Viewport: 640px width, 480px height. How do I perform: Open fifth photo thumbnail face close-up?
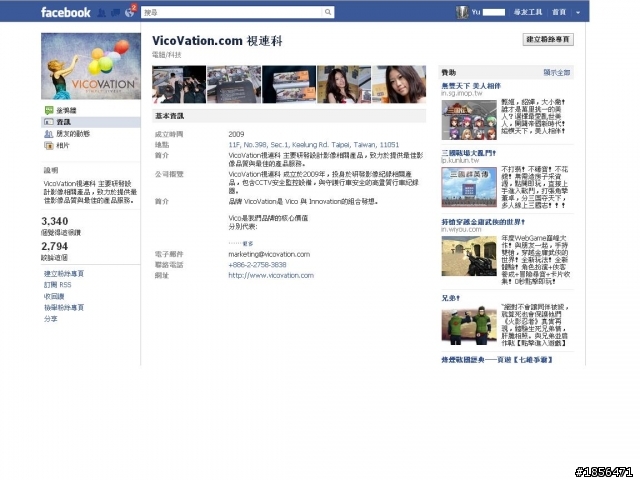(x=399, y=84)
